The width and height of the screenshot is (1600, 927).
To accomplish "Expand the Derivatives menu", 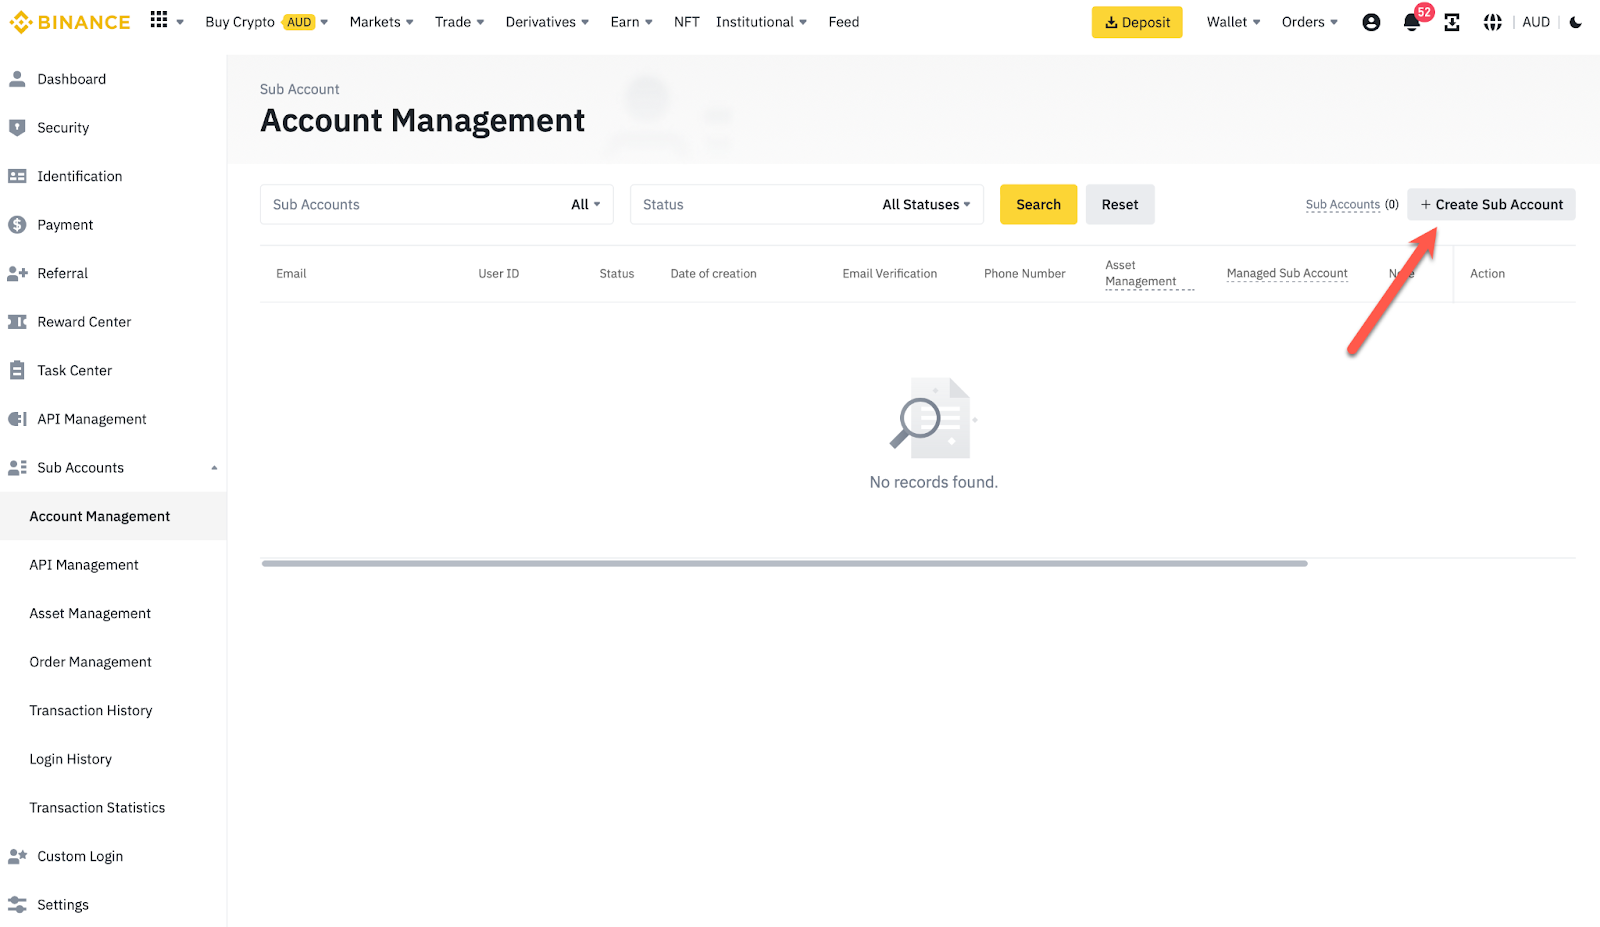I will click(547, 22).
